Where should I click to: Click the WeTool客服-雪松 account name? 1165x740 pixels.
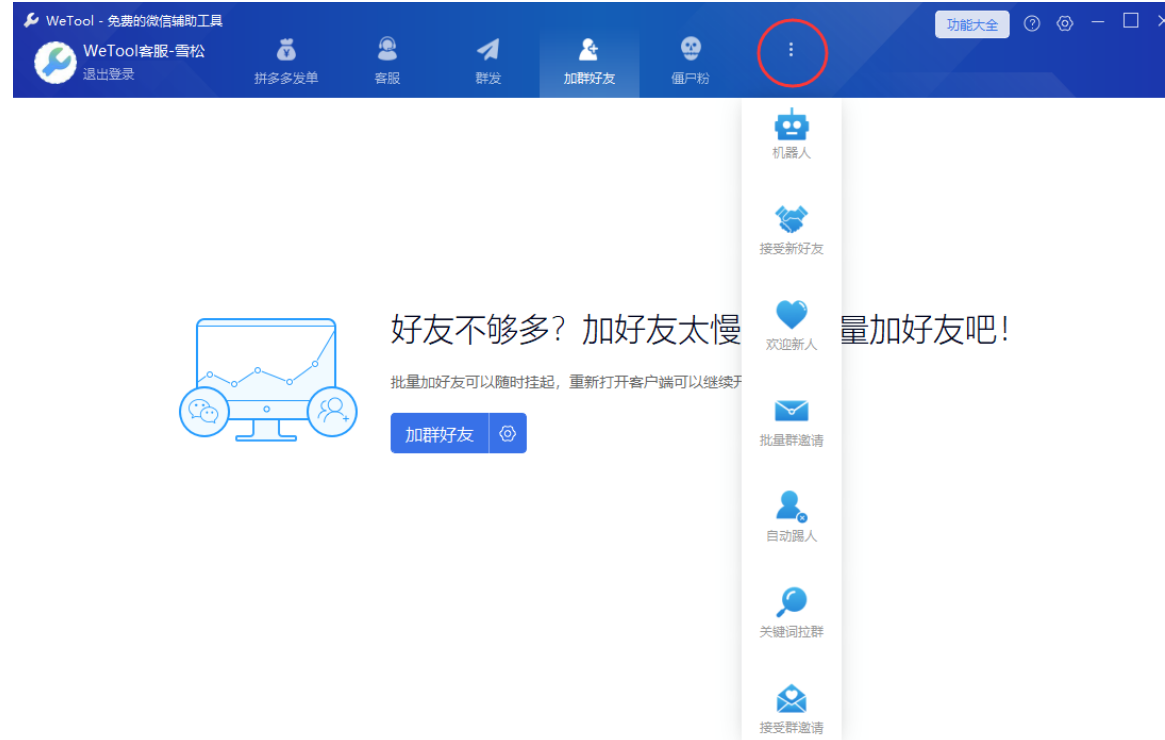[x=144, y=51]
